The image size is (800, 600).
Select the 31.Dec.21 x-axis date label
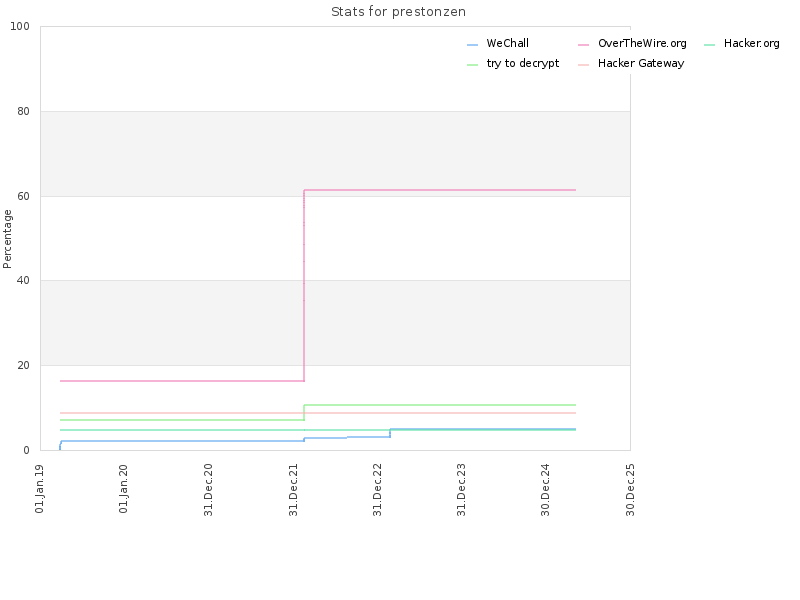coord(293,490)
